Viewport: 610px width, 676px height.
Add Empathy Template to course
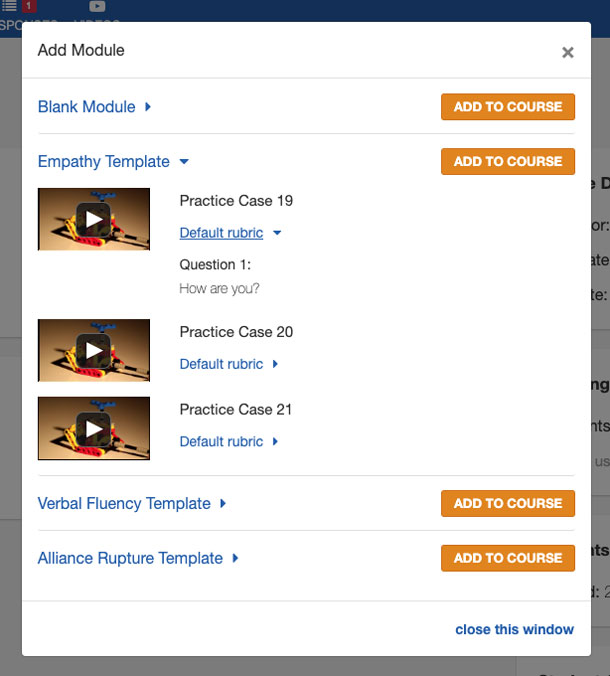508,161
